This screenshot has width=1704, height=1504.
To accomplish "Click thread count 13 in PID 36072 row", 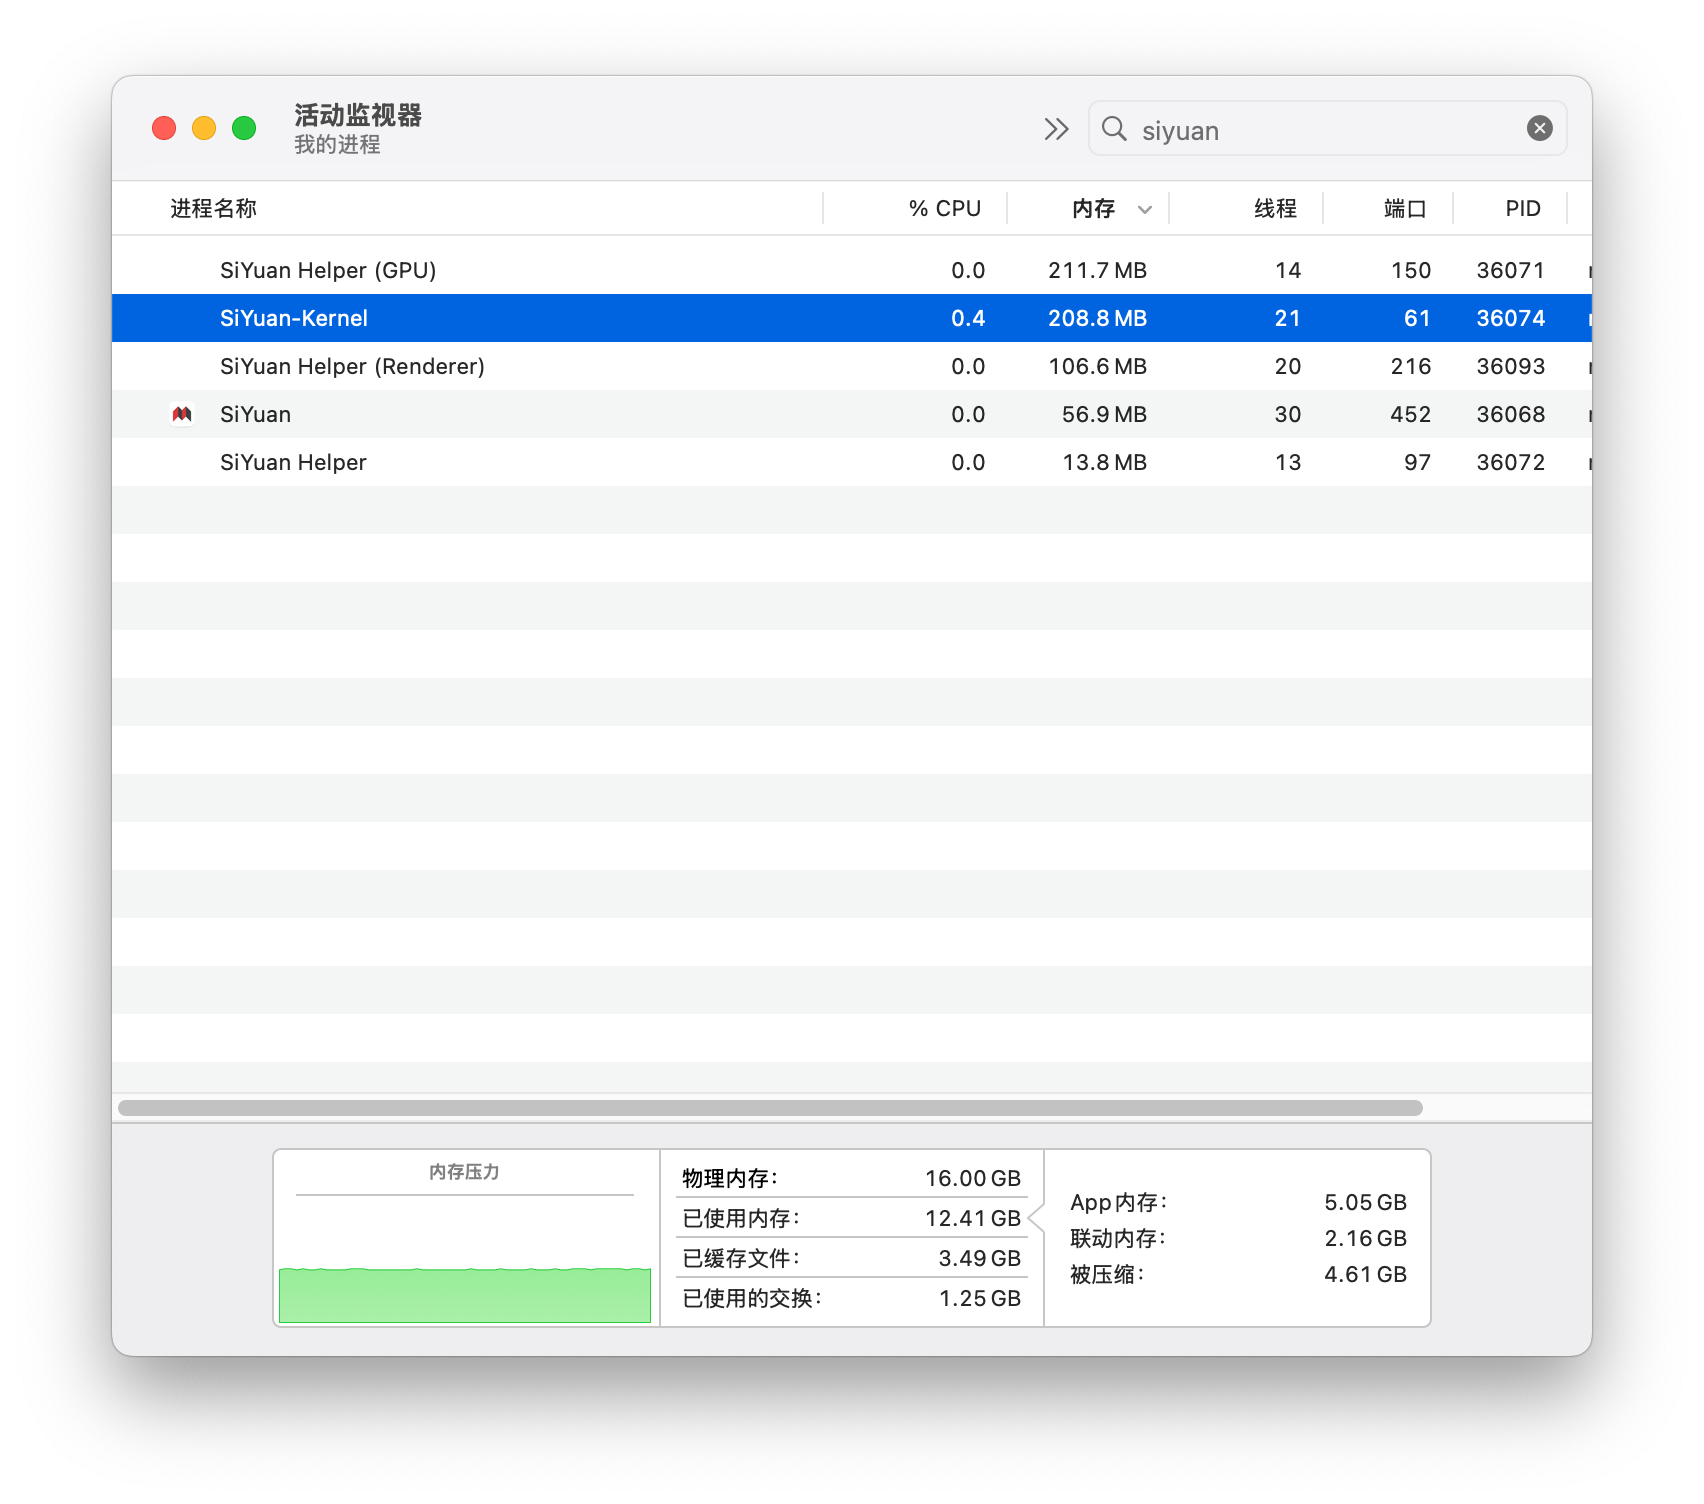I will point(1288,462).
